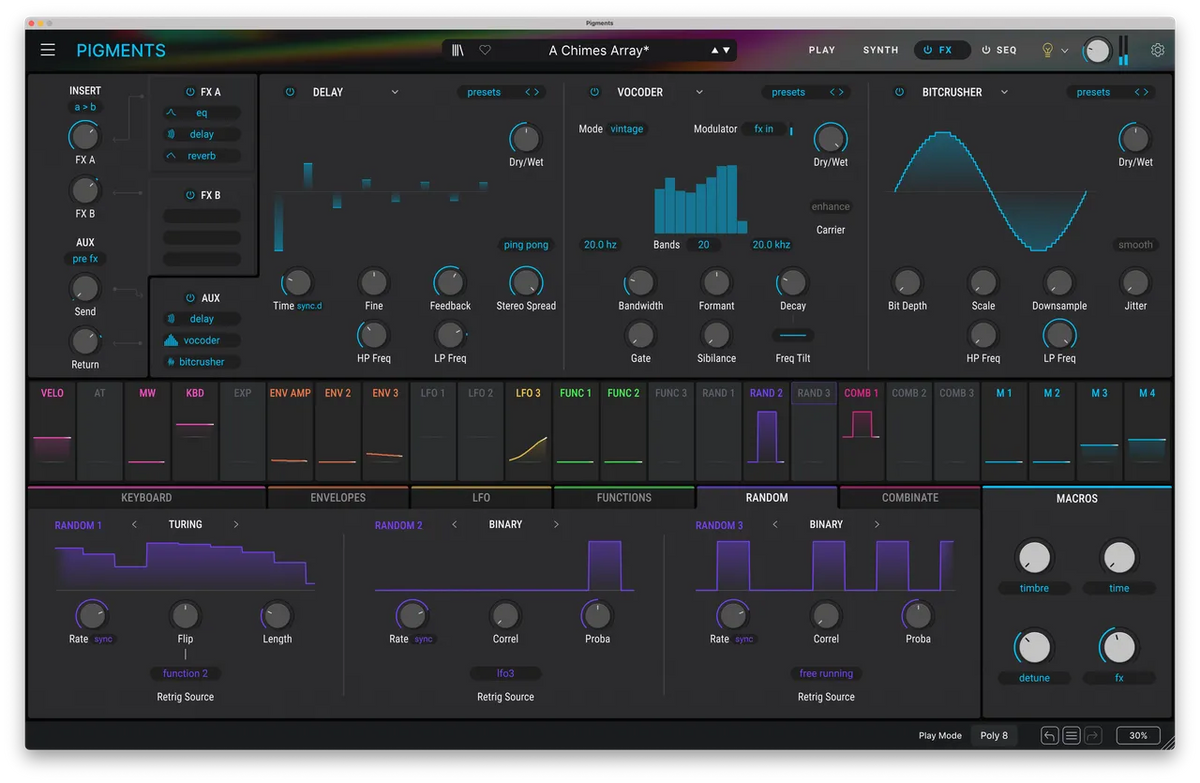Toggle the Delay effect power button
This screenshot has height=783, width=1200.
click(290, 92)
